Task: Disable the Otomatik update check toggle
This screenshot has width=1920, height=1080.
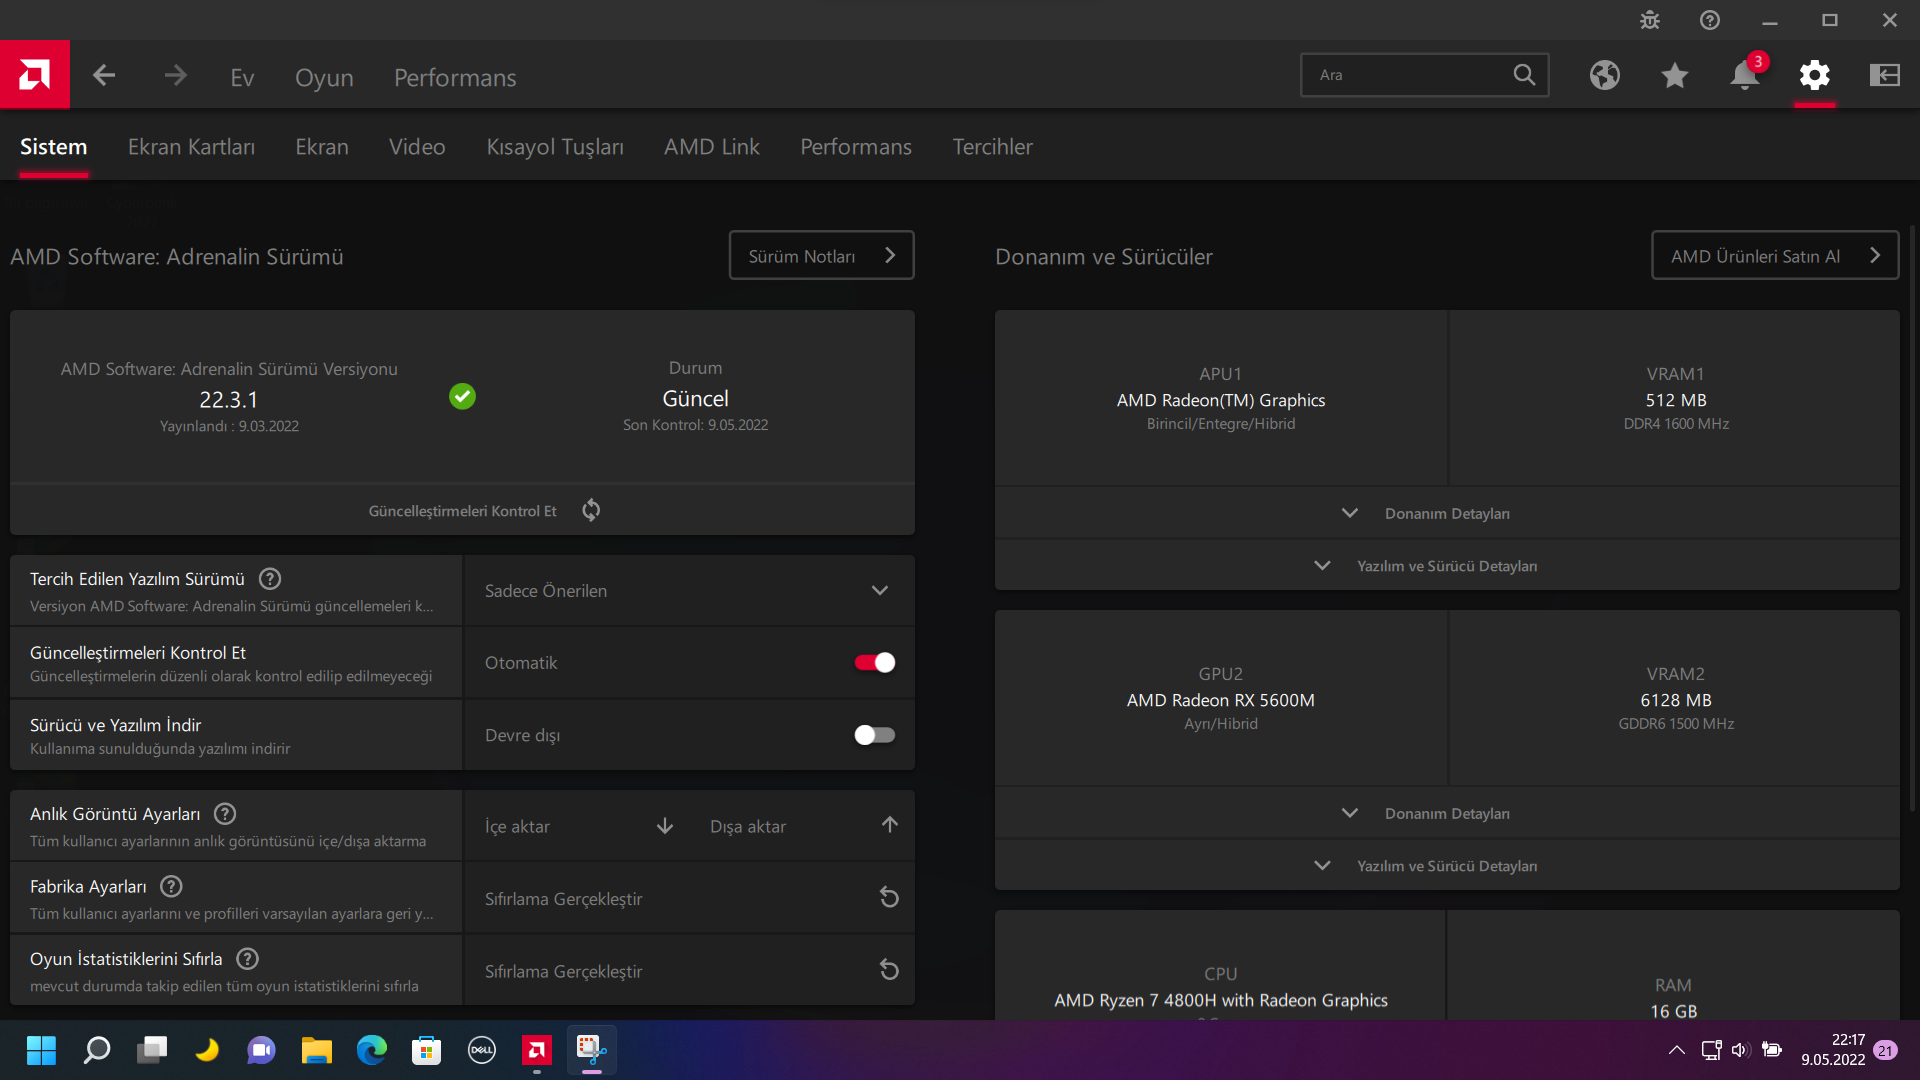Action: tap(874, 662)
